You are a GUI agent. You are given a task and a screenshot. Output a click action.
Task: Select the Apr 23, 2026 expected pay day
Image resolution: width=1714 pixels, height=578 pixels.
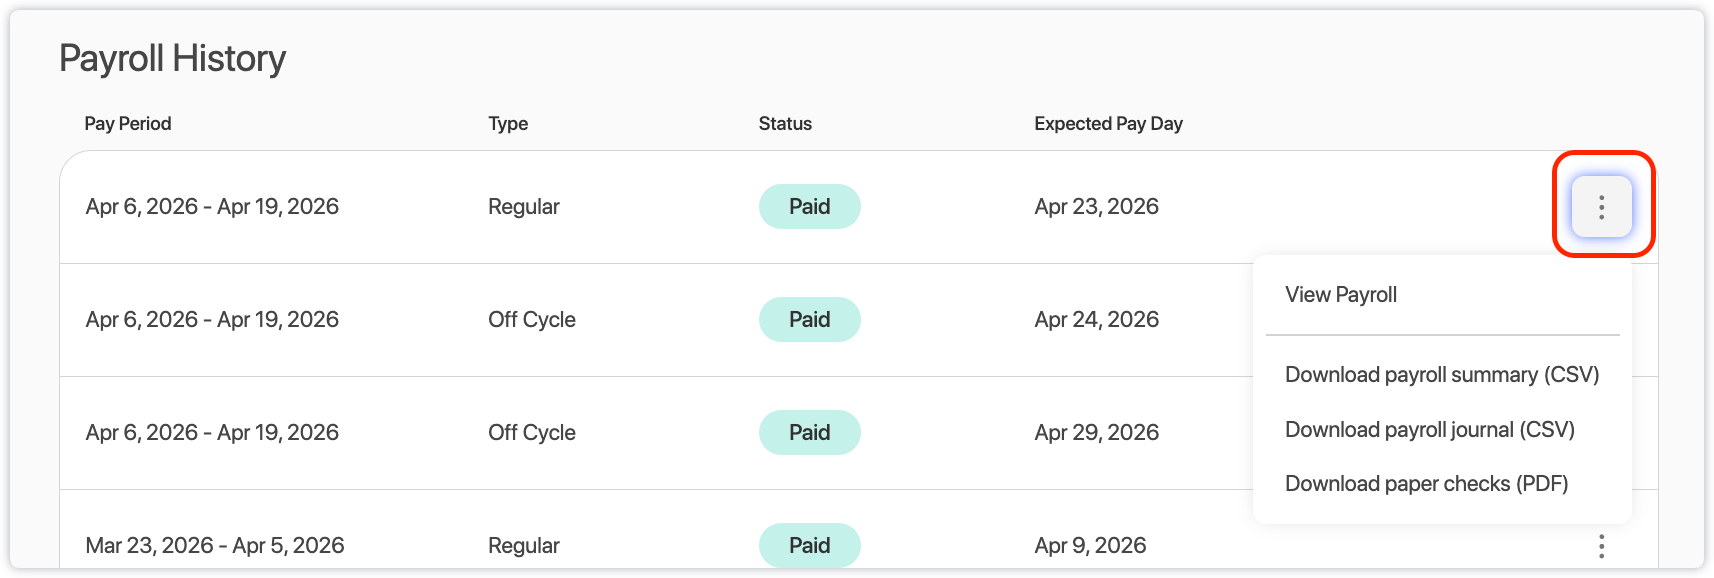tap(1096, 207)
